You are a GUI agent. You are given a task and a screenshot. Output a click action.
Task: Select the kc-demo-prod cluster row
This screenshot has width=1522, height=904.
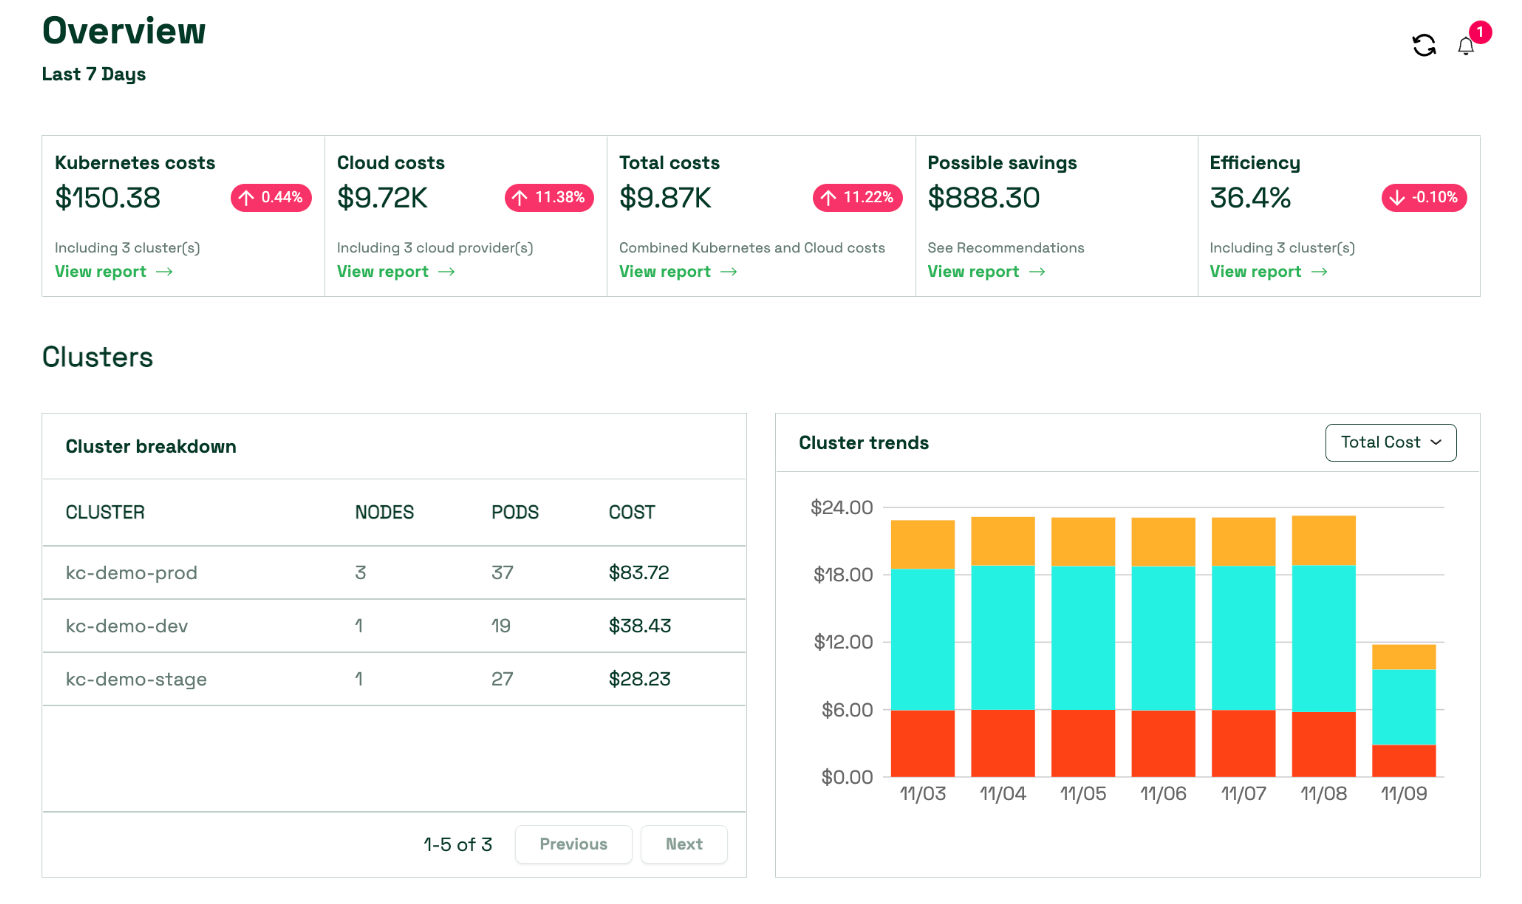pyautogui.click(x=131, y=573)
